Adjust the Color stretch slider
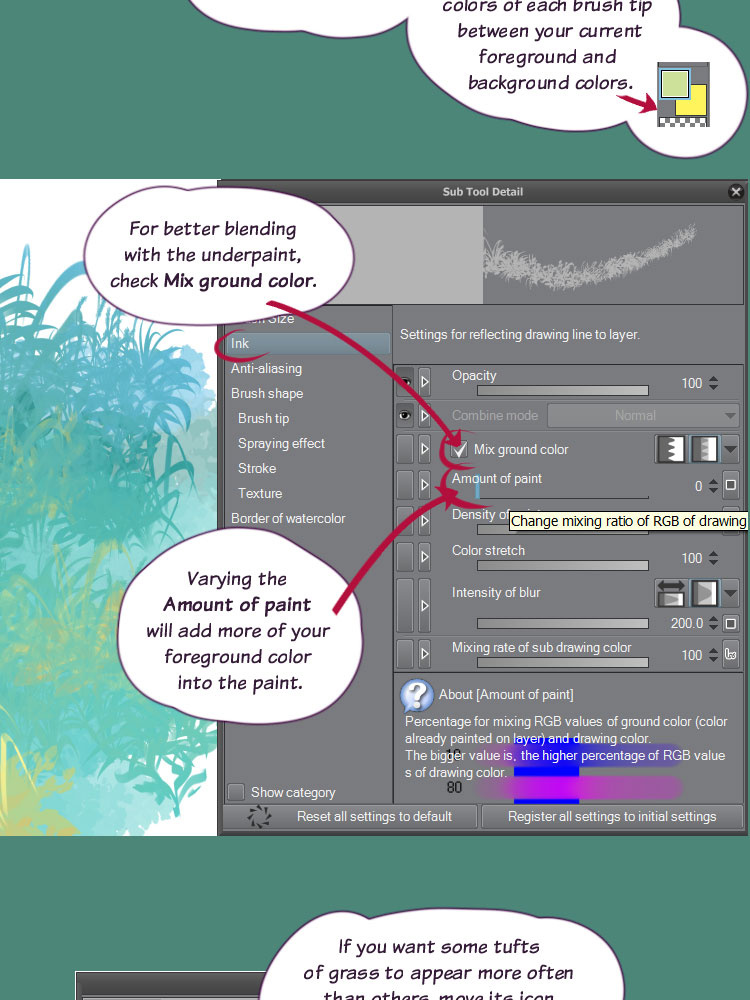Image resolution: width=750 pixels, height=1000 pixels. tap(548, 566)
